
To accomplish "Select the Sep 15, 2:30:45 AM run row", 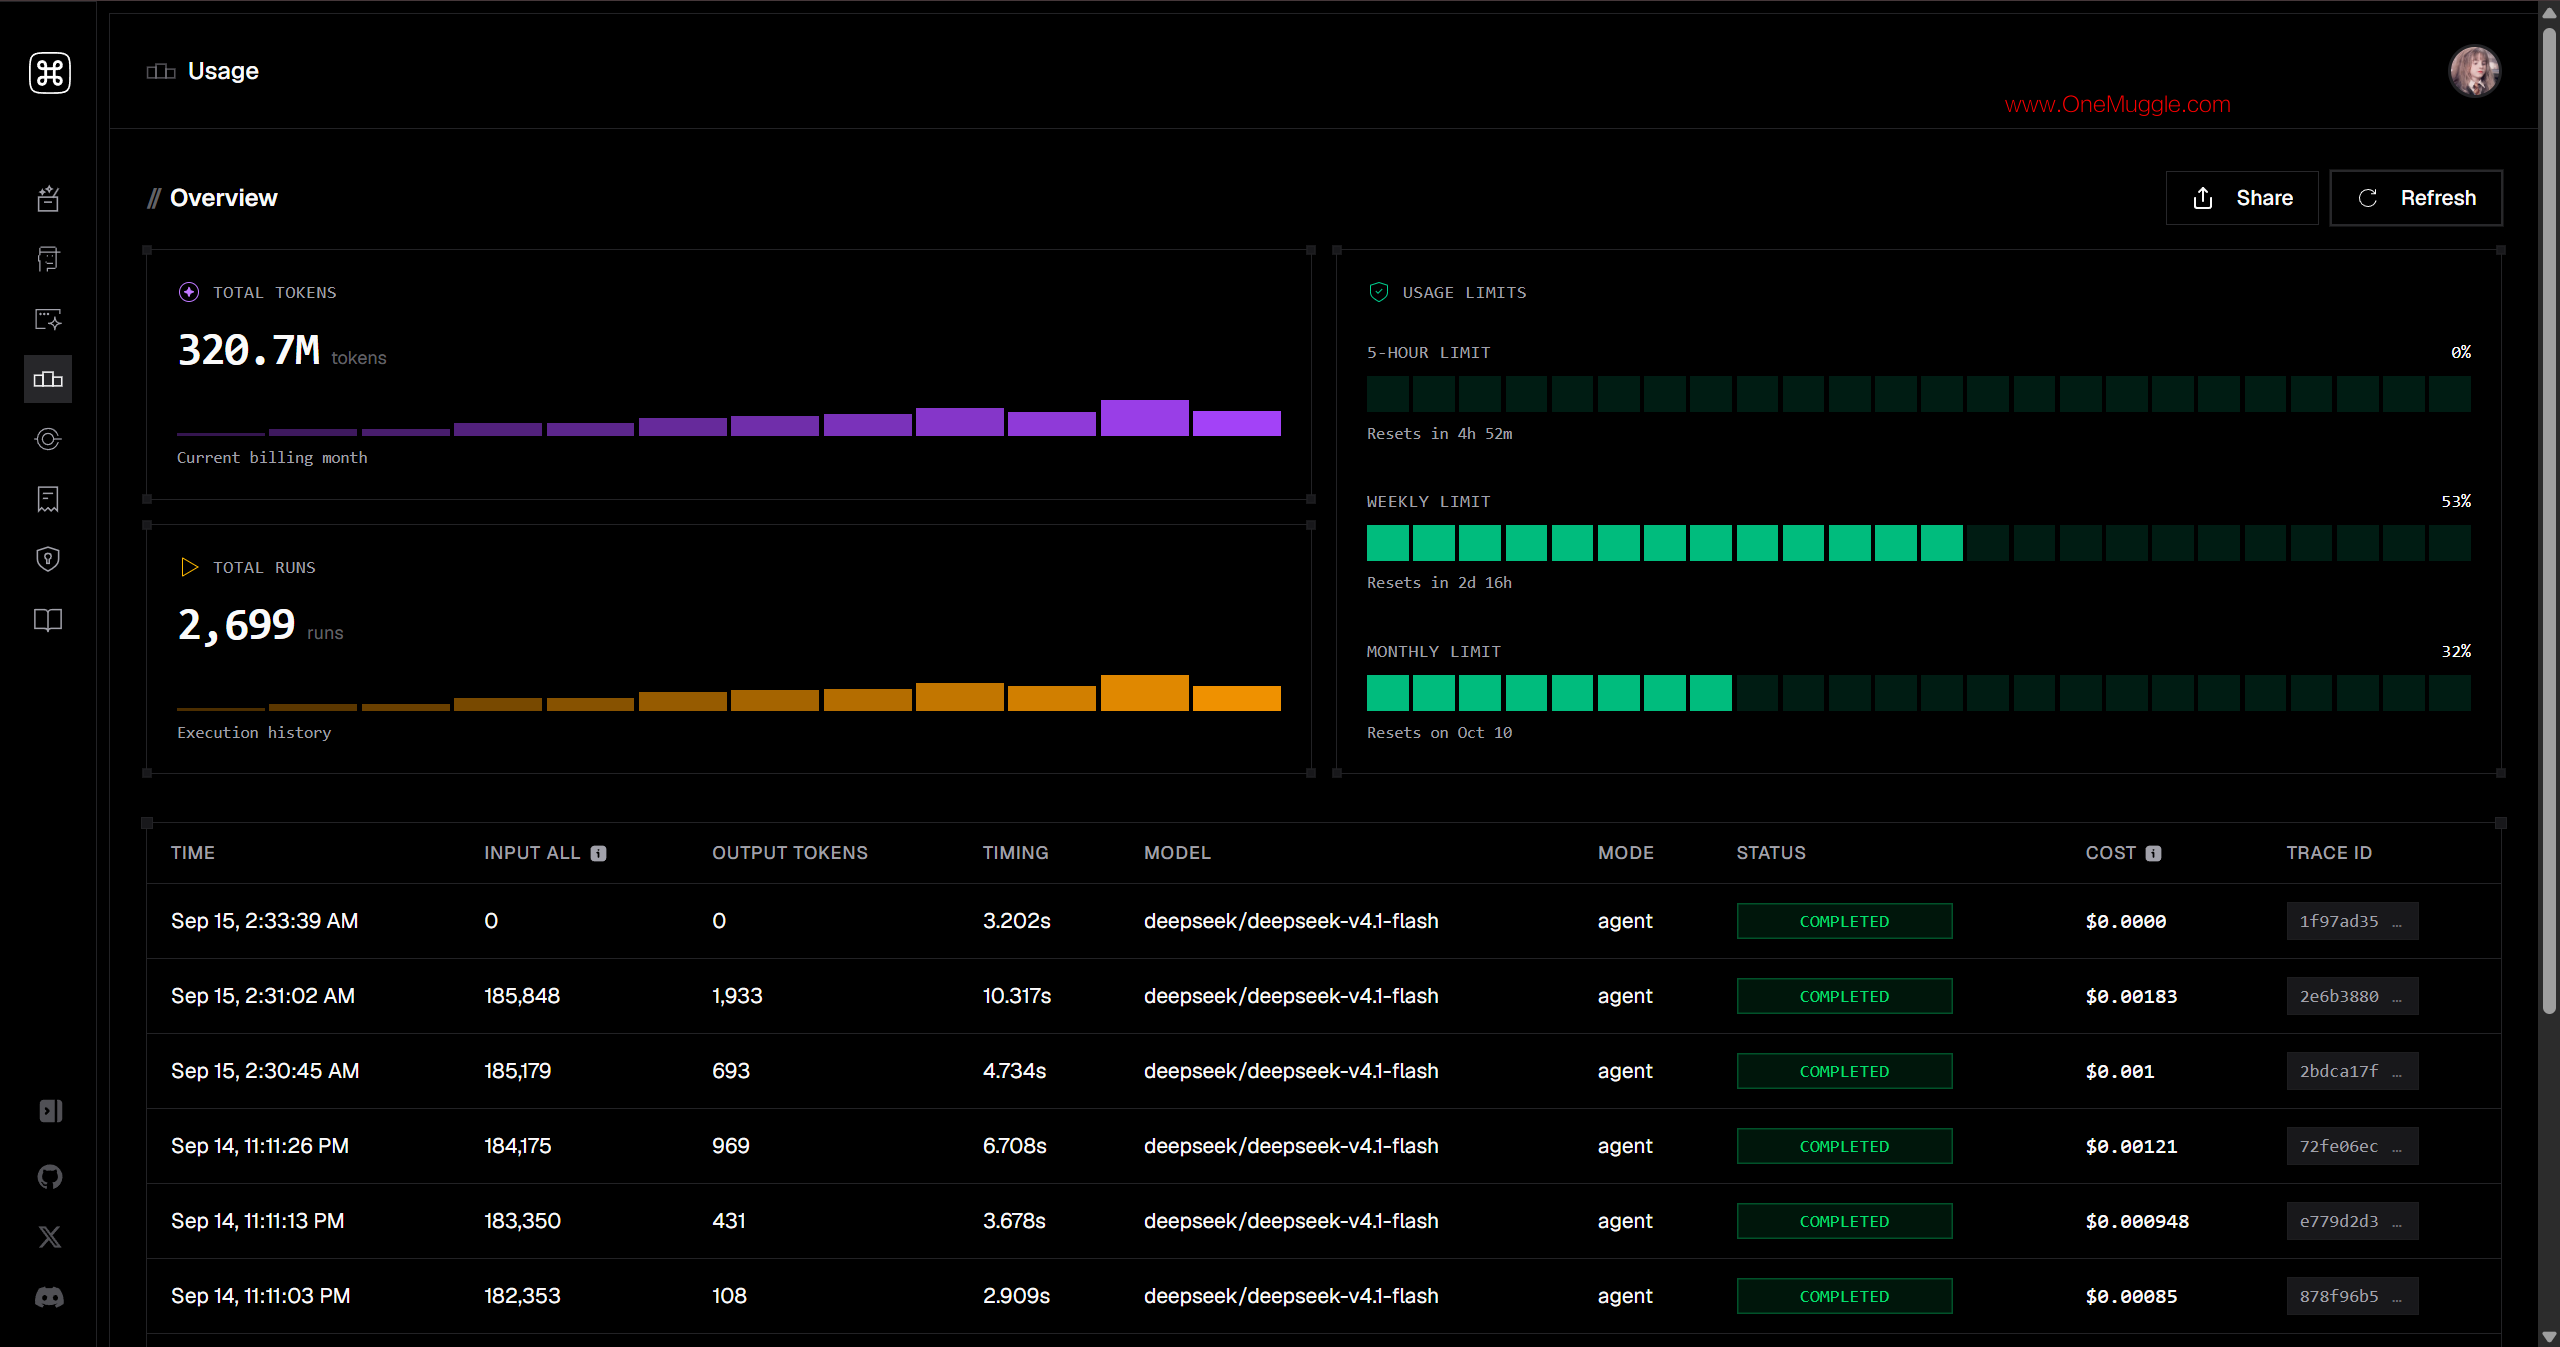I will coord(1323,1071).
